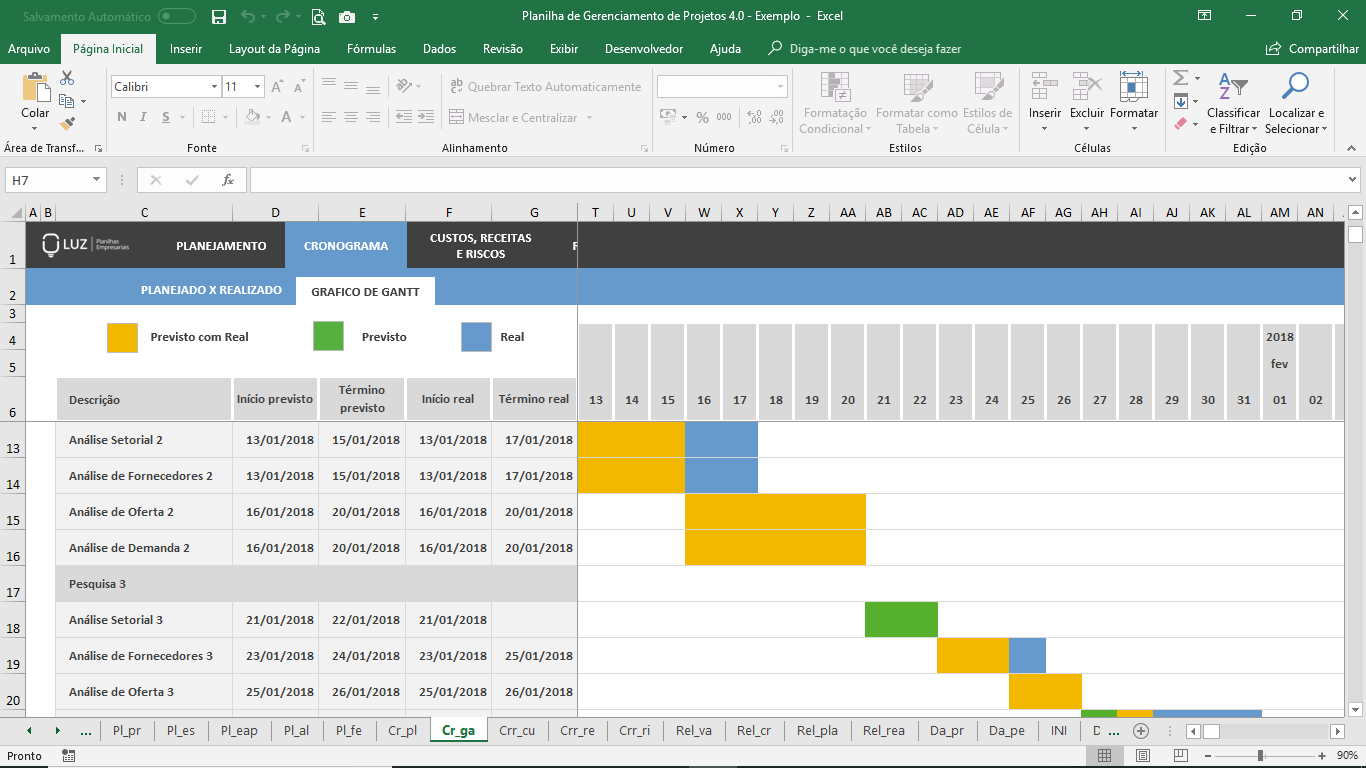Open the Arquivo menu
Viewport: 1366px width, 768px height.
(29, 49)
